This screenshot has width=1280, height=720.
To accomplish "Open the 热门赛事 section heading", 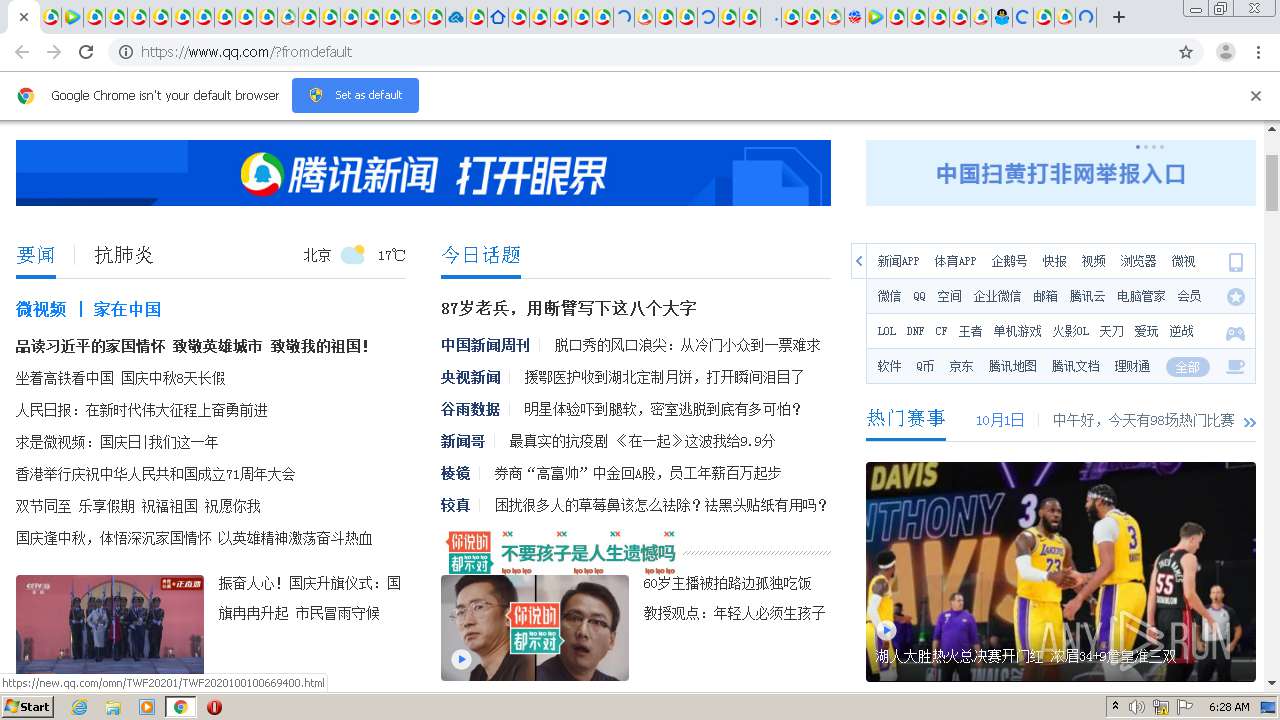I will [906, 418].
